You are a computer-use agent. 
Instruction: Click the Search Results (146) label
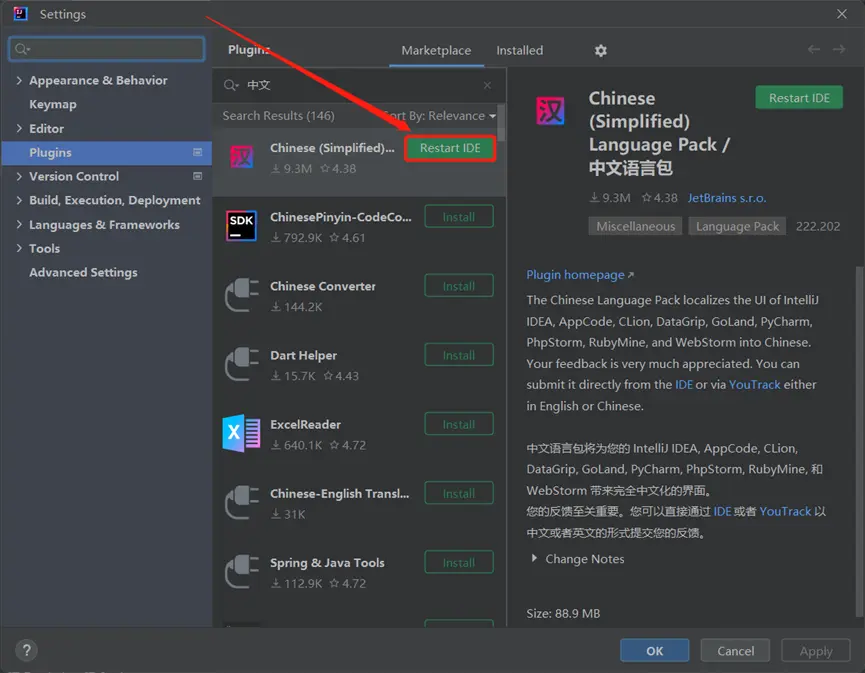[279, 116]
